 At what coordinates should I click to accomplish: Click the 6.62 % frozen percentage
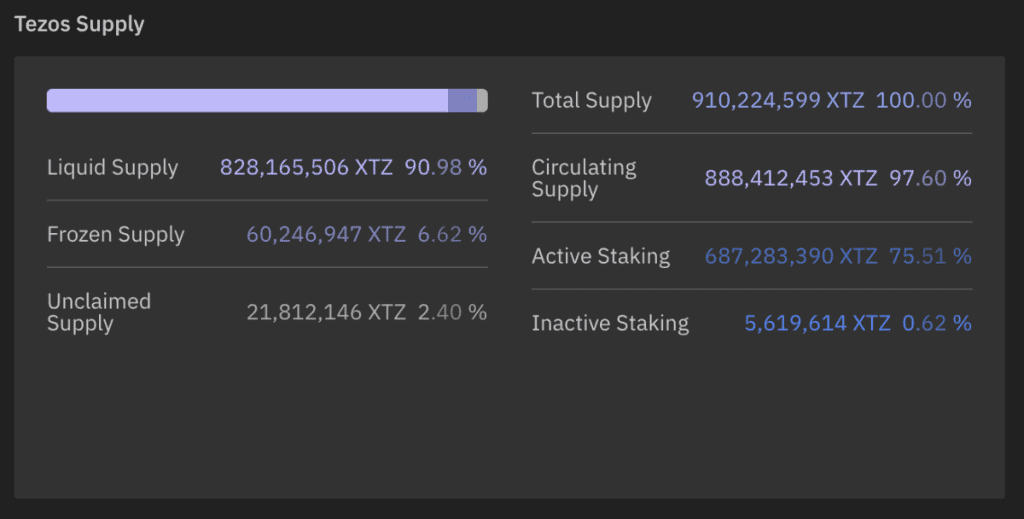(x=452, y=234)
